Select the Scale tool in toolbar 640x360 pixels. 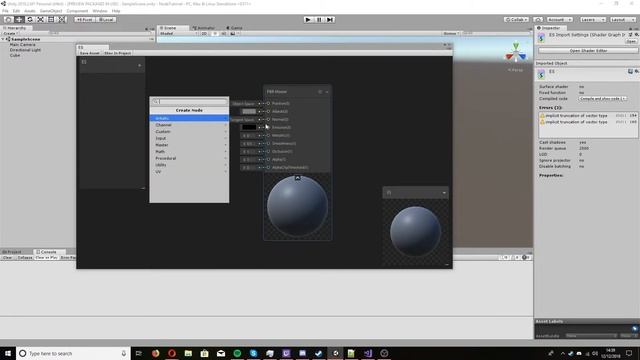click(x=40, y=20)
